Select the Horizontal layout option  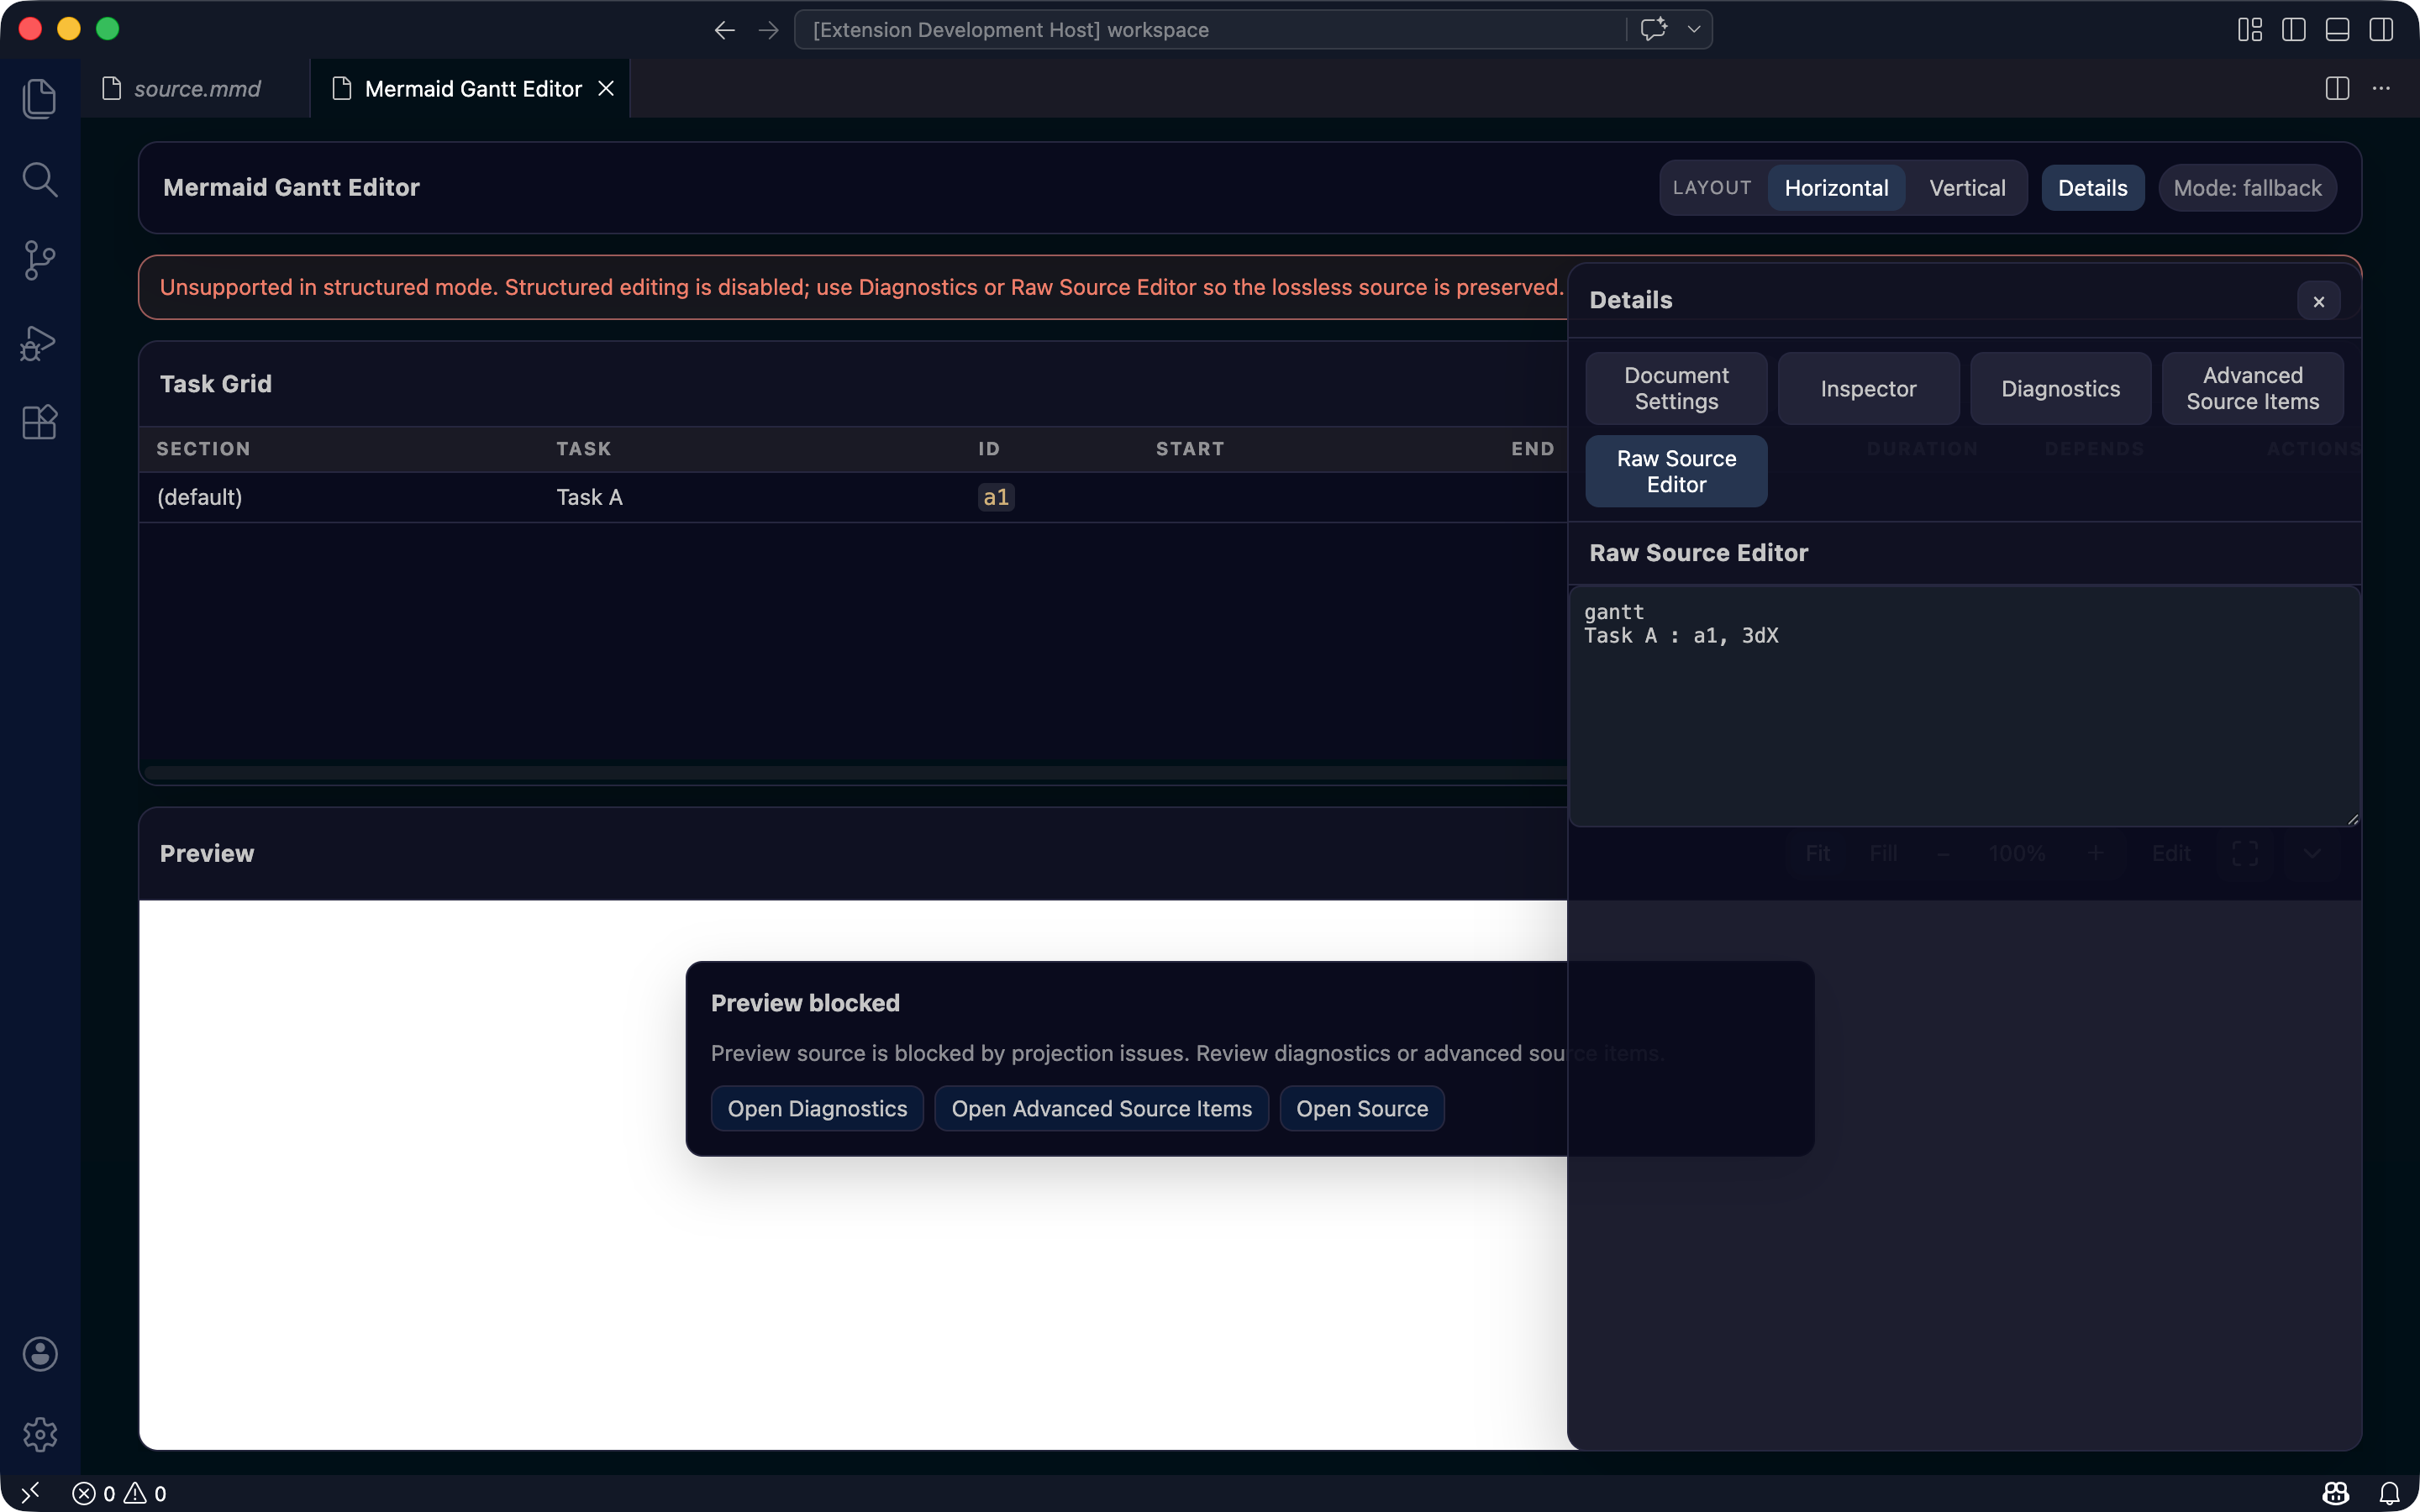(x=1836, y=188)
